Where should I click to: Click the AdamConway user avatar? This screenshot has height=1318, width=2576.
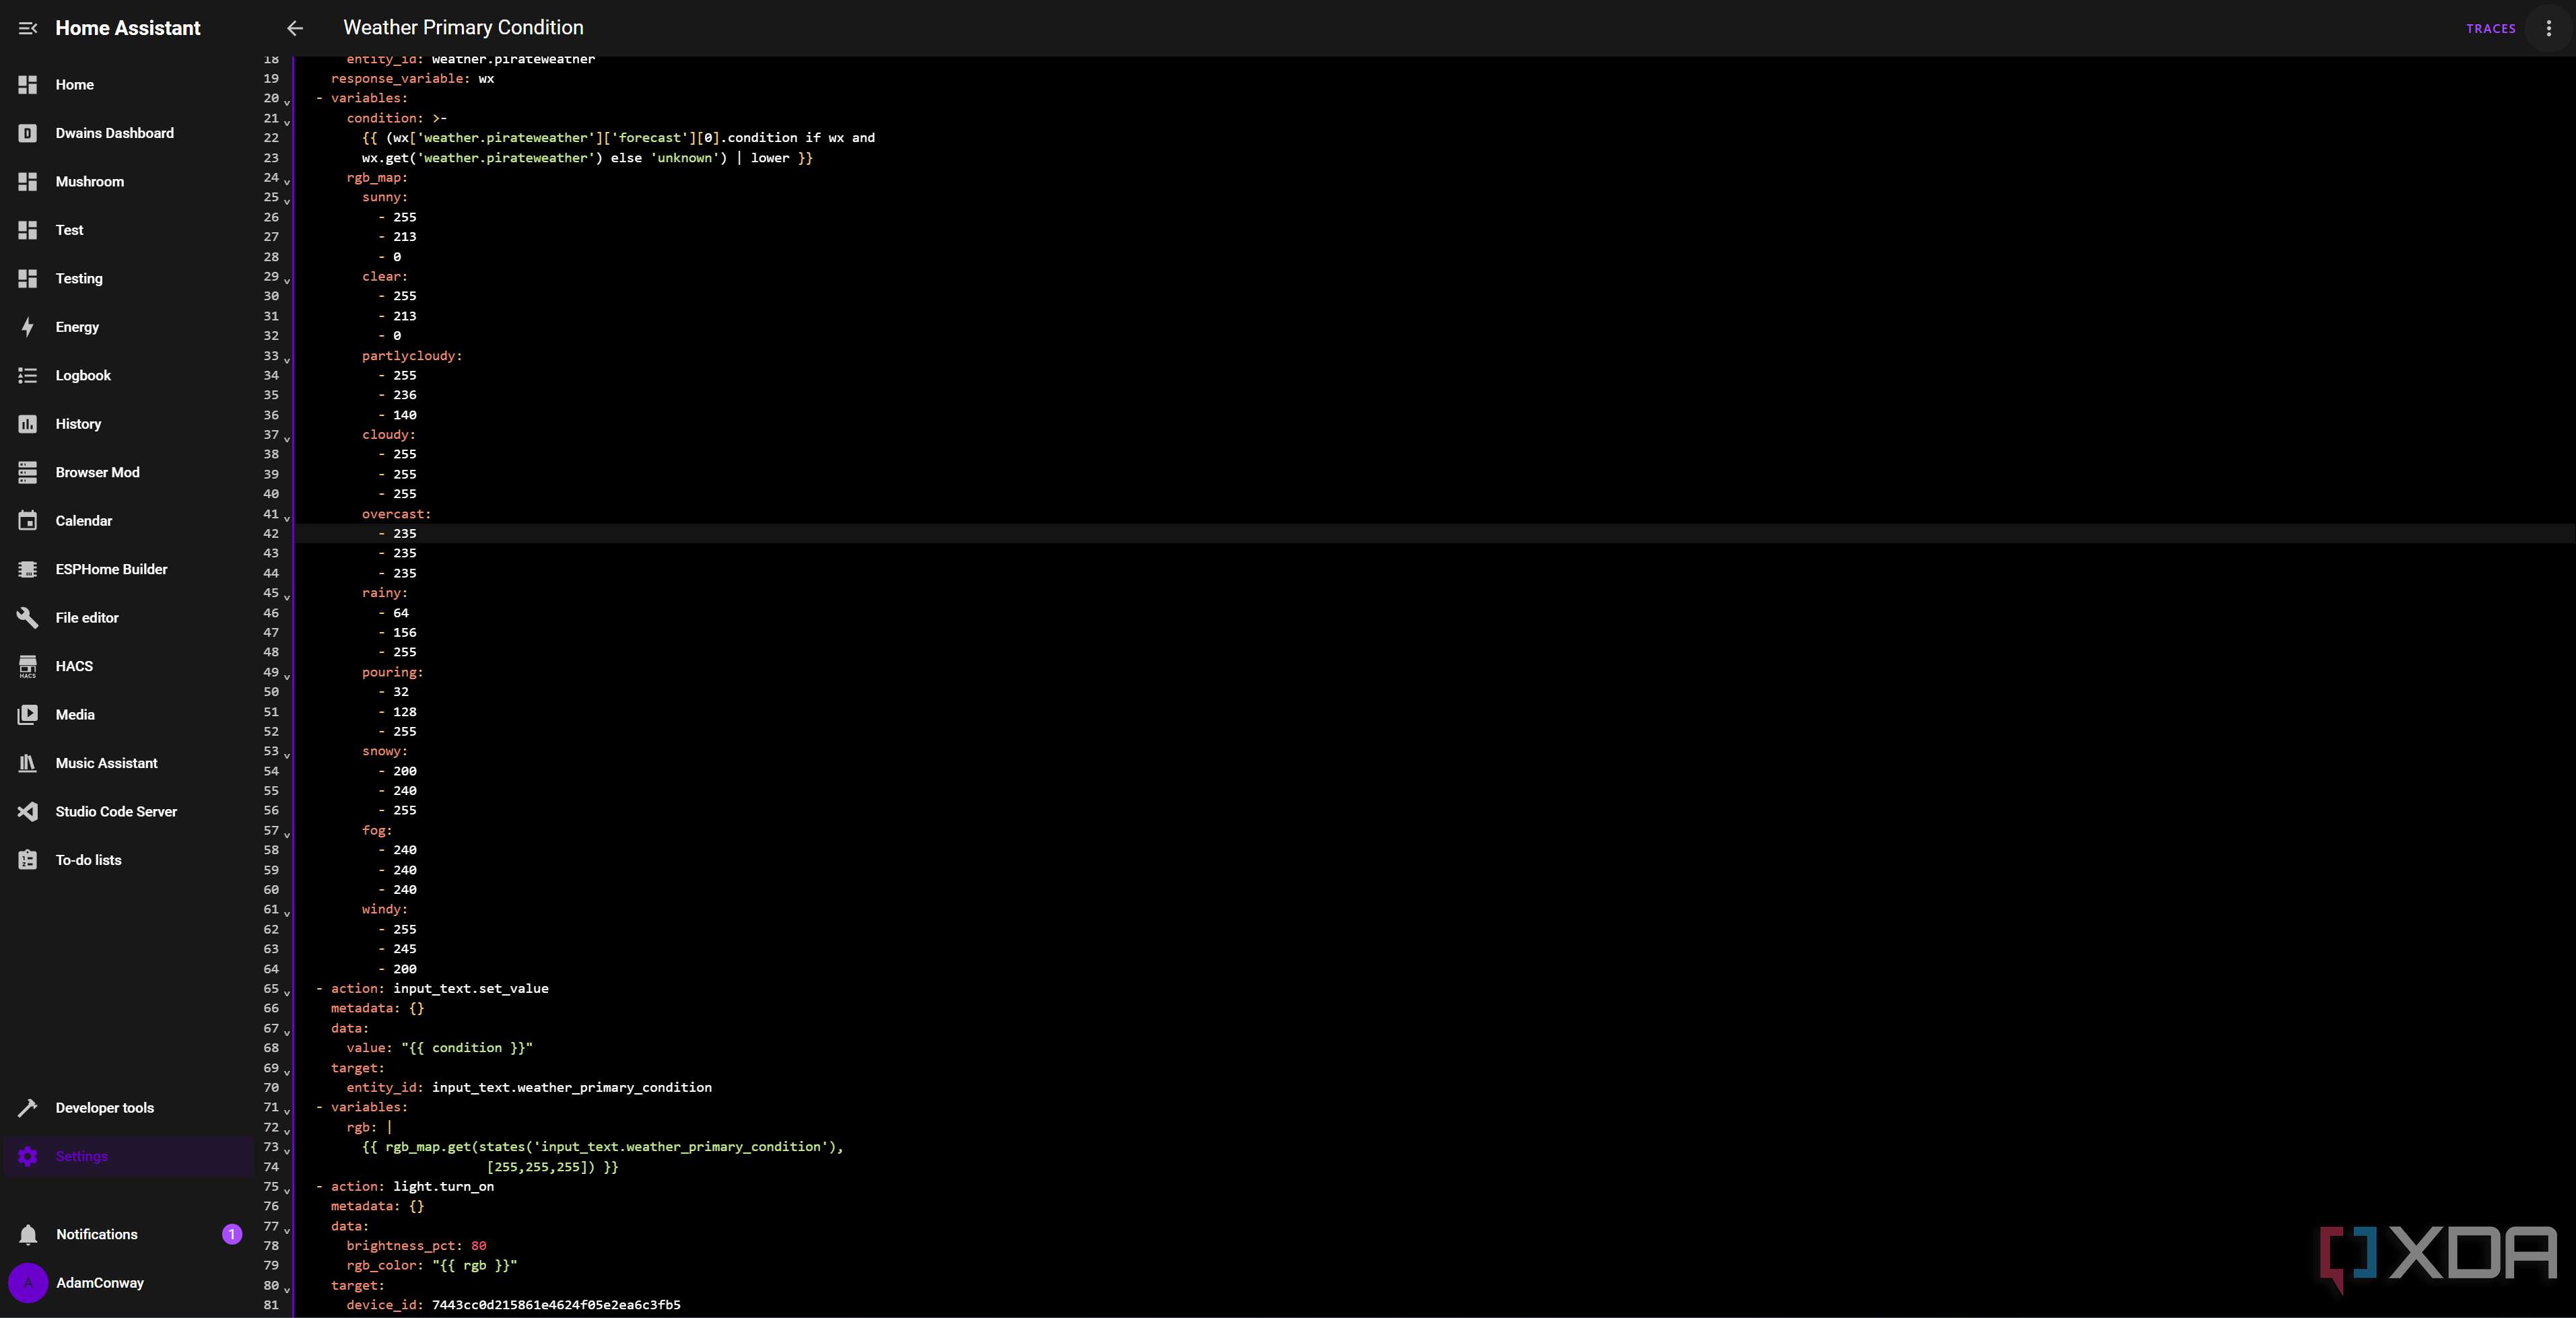pos(28,1283)
